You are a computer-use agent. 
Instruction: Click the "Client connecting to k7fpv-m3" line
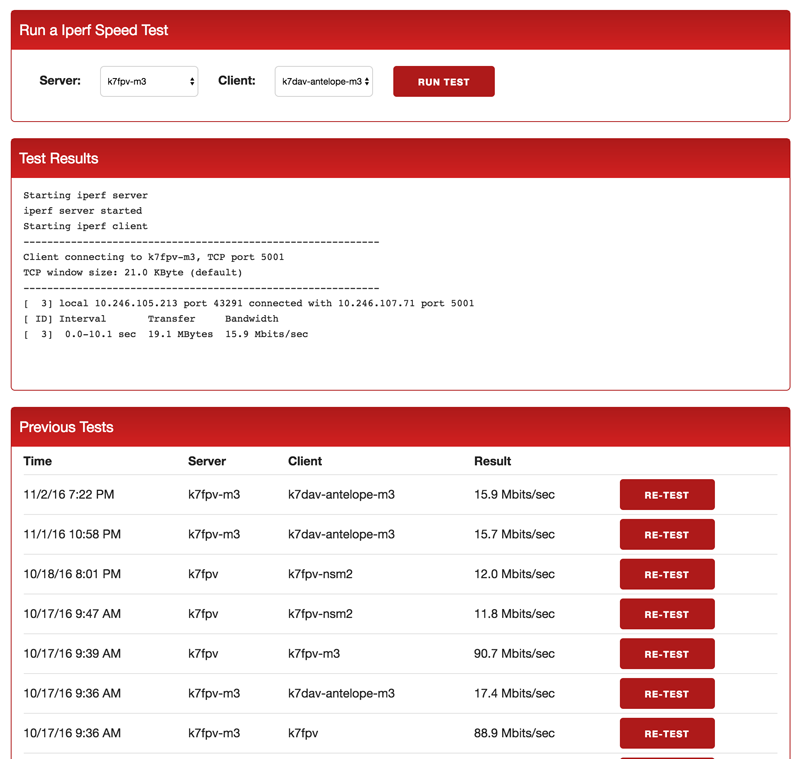(x=154, y=257)
